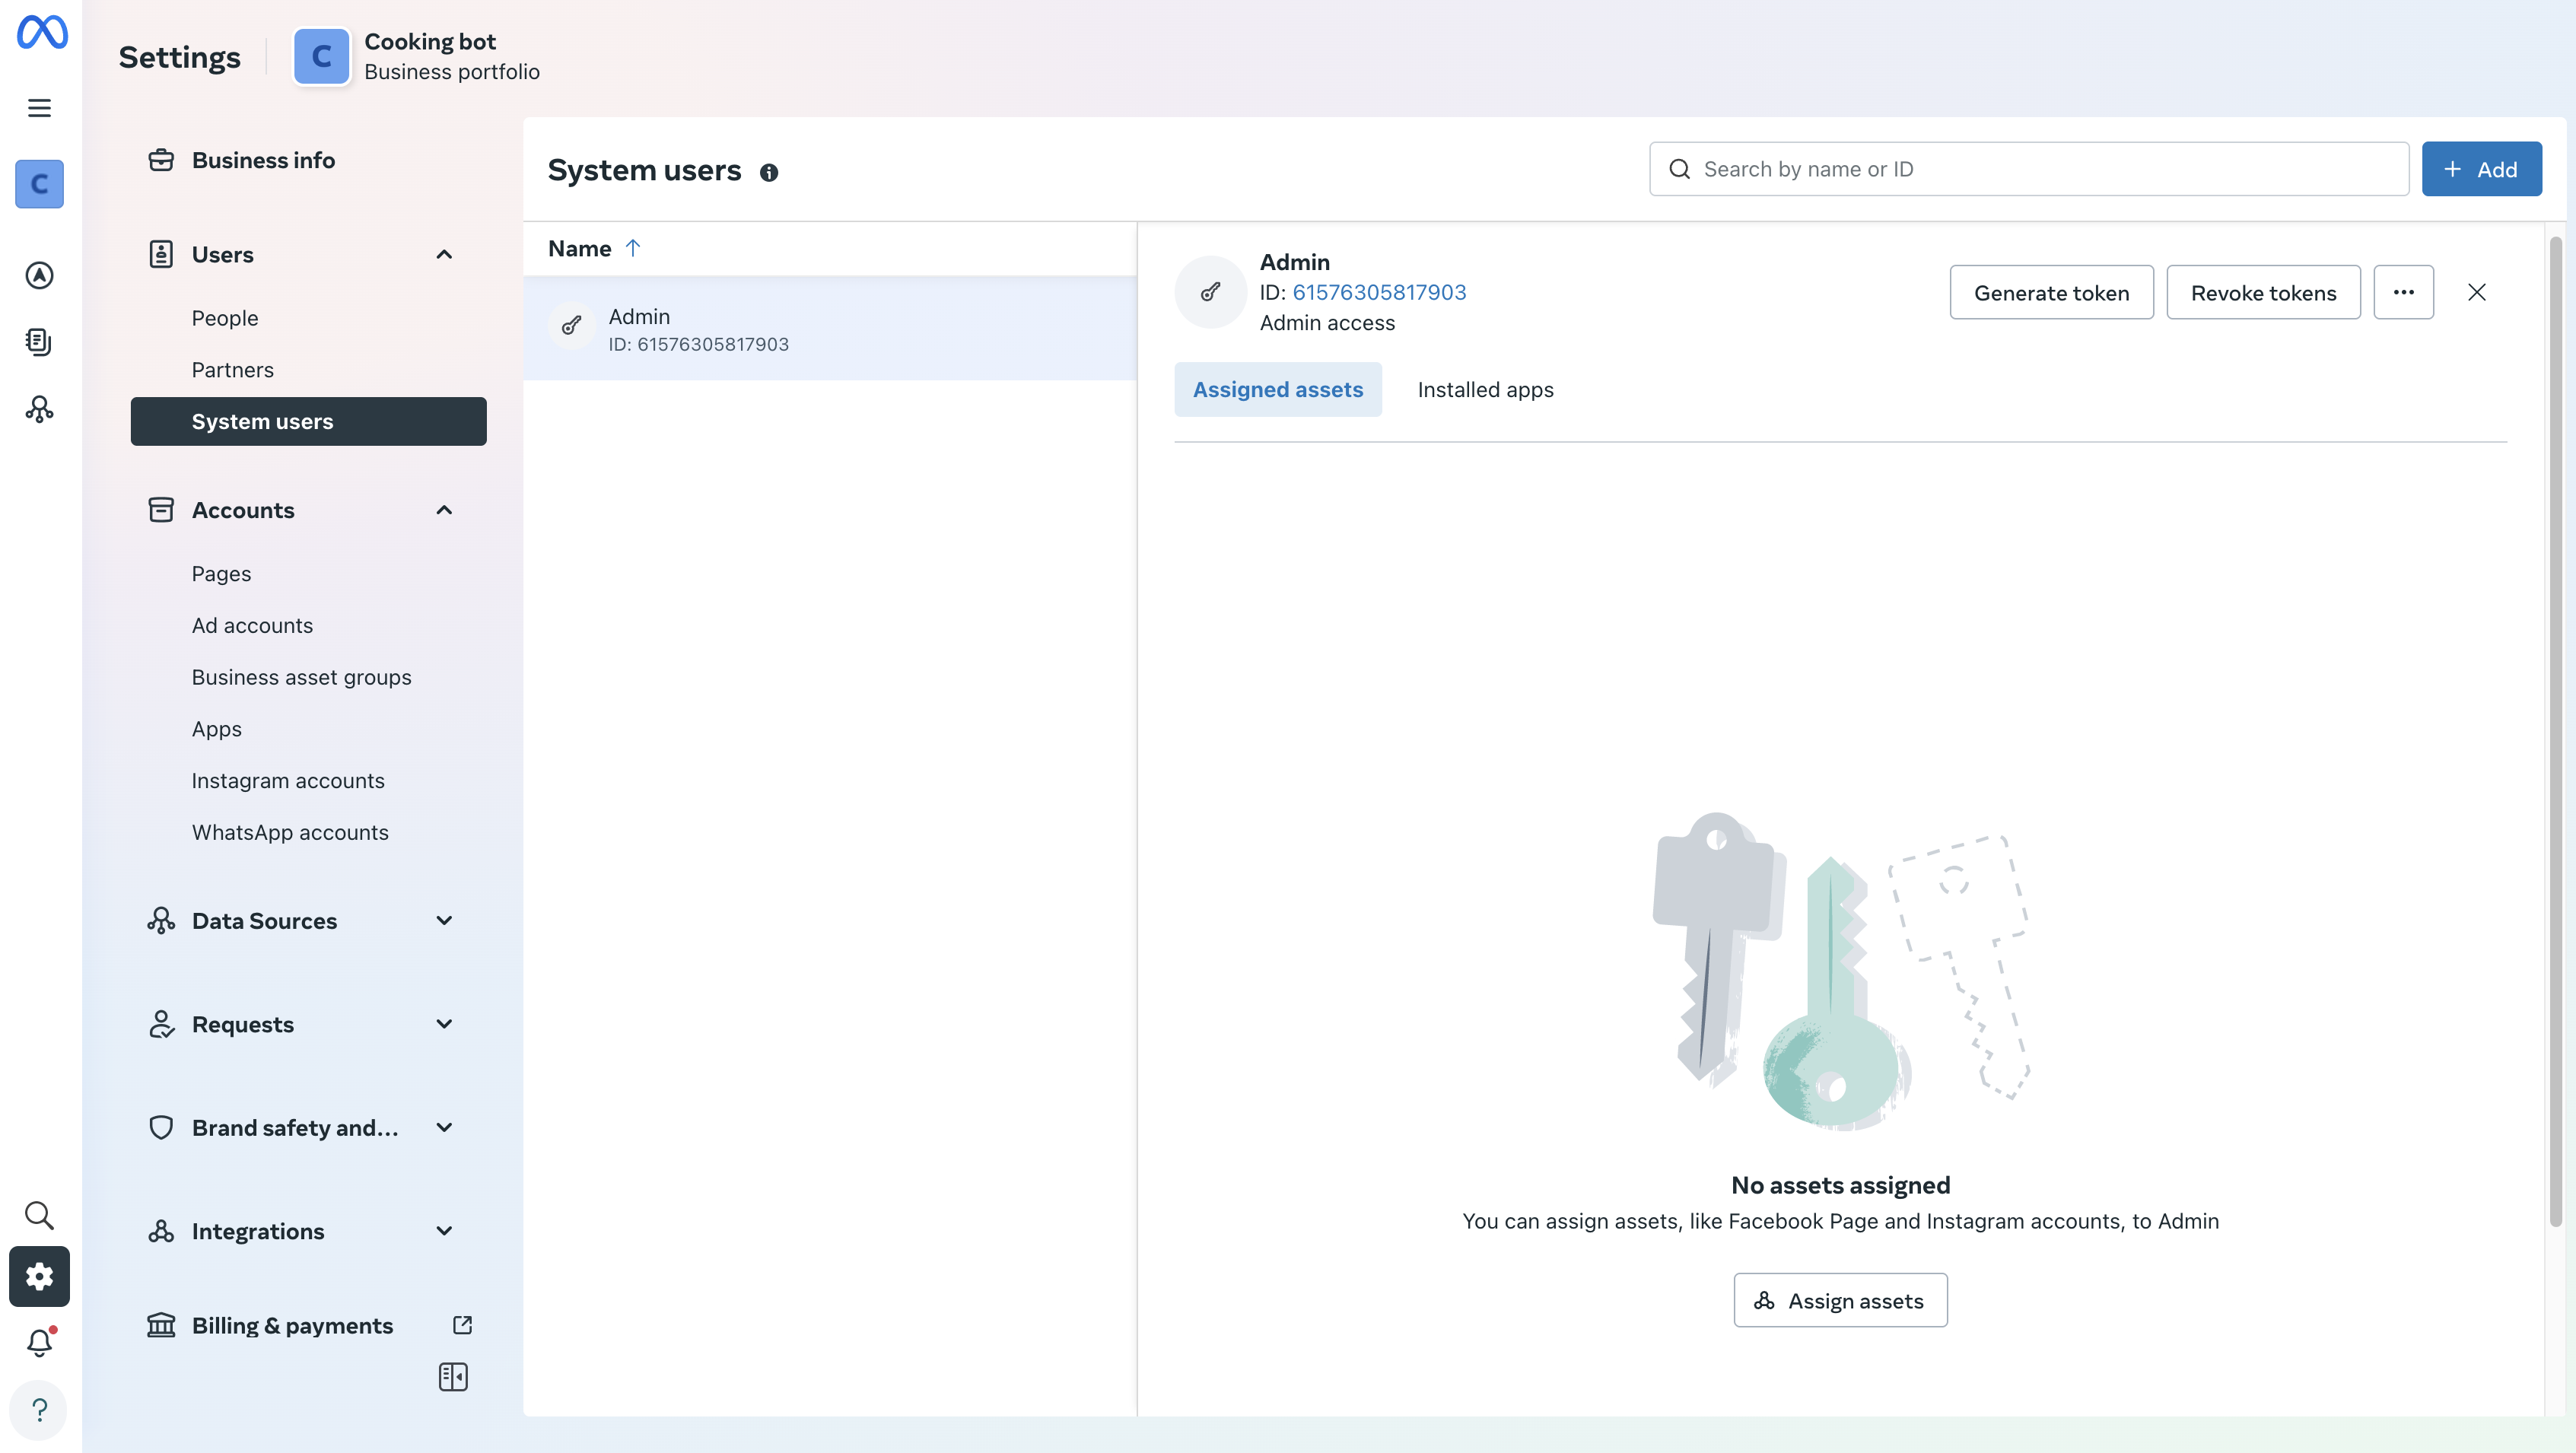Expand the Data Sources section

pyautogui.click(x=445, y=921)
